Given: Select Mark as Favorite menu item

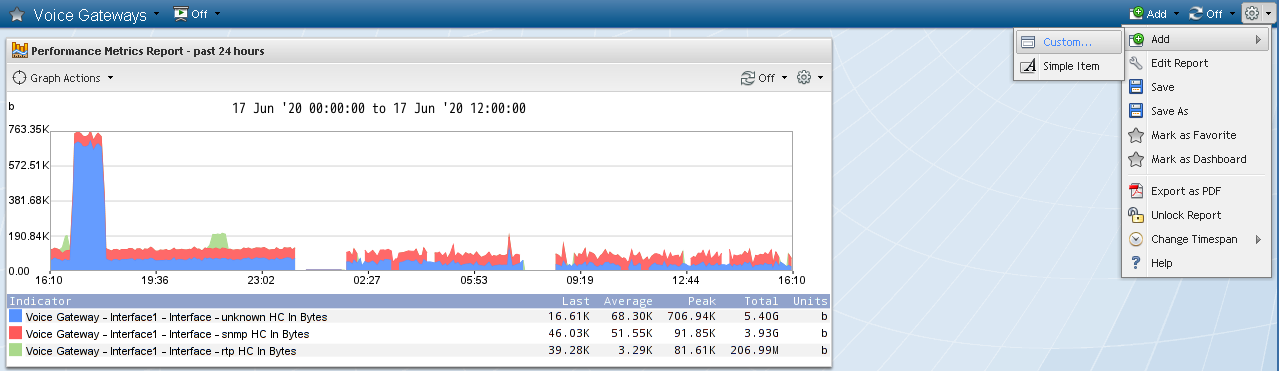Looking at the screenshot, I should [x=1195, y=135].
